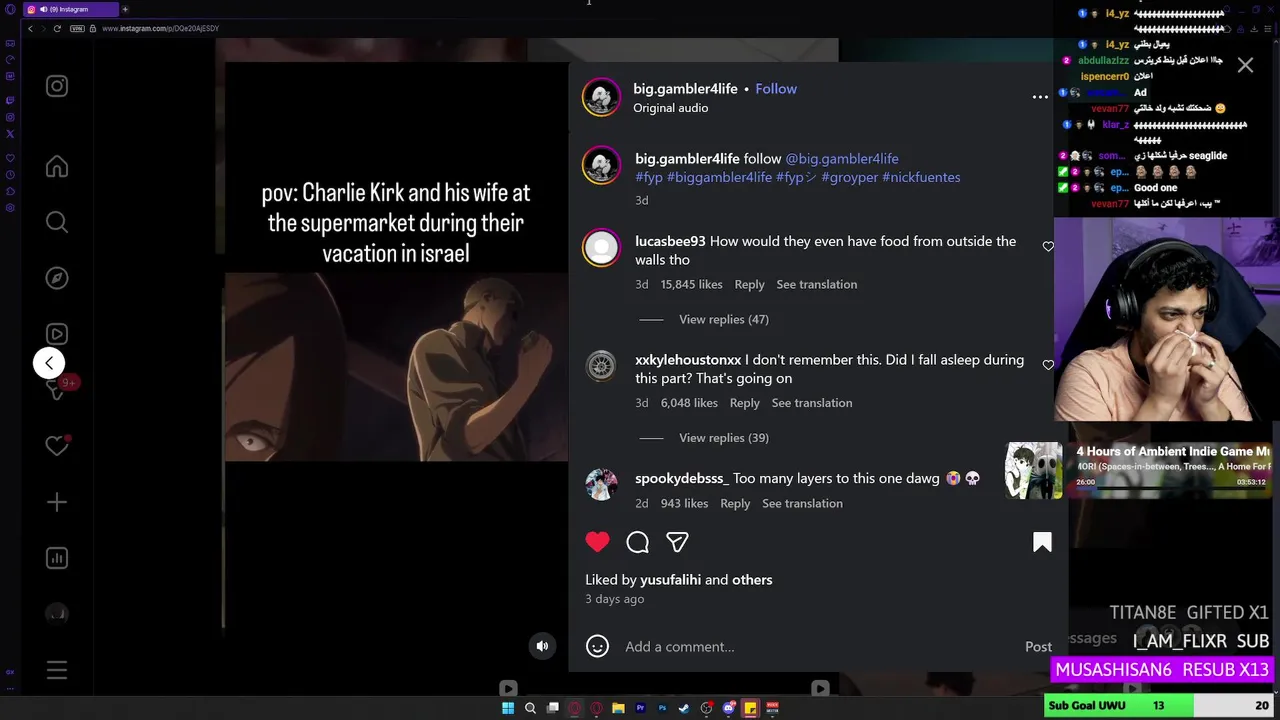Open the three-dots post options menu

pyautogui.click(x=1040, y=97)
